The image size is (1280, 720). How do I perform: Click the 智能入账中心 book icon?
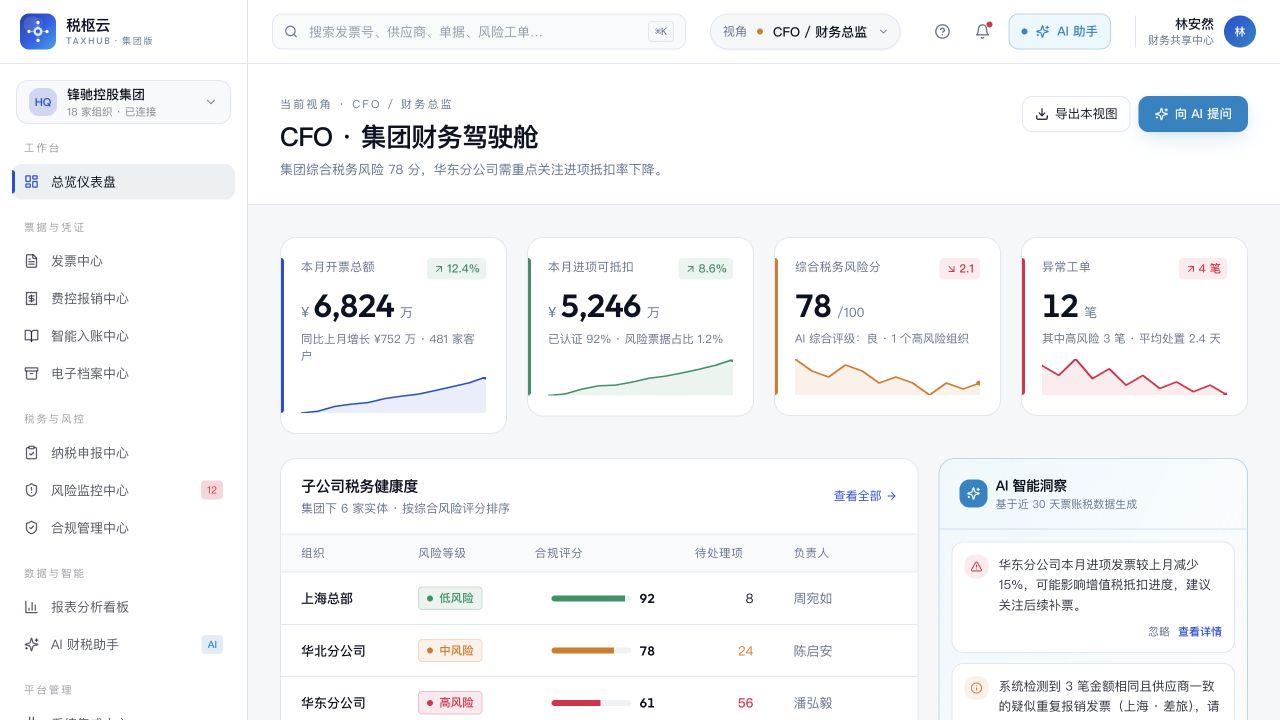point(31,335)
